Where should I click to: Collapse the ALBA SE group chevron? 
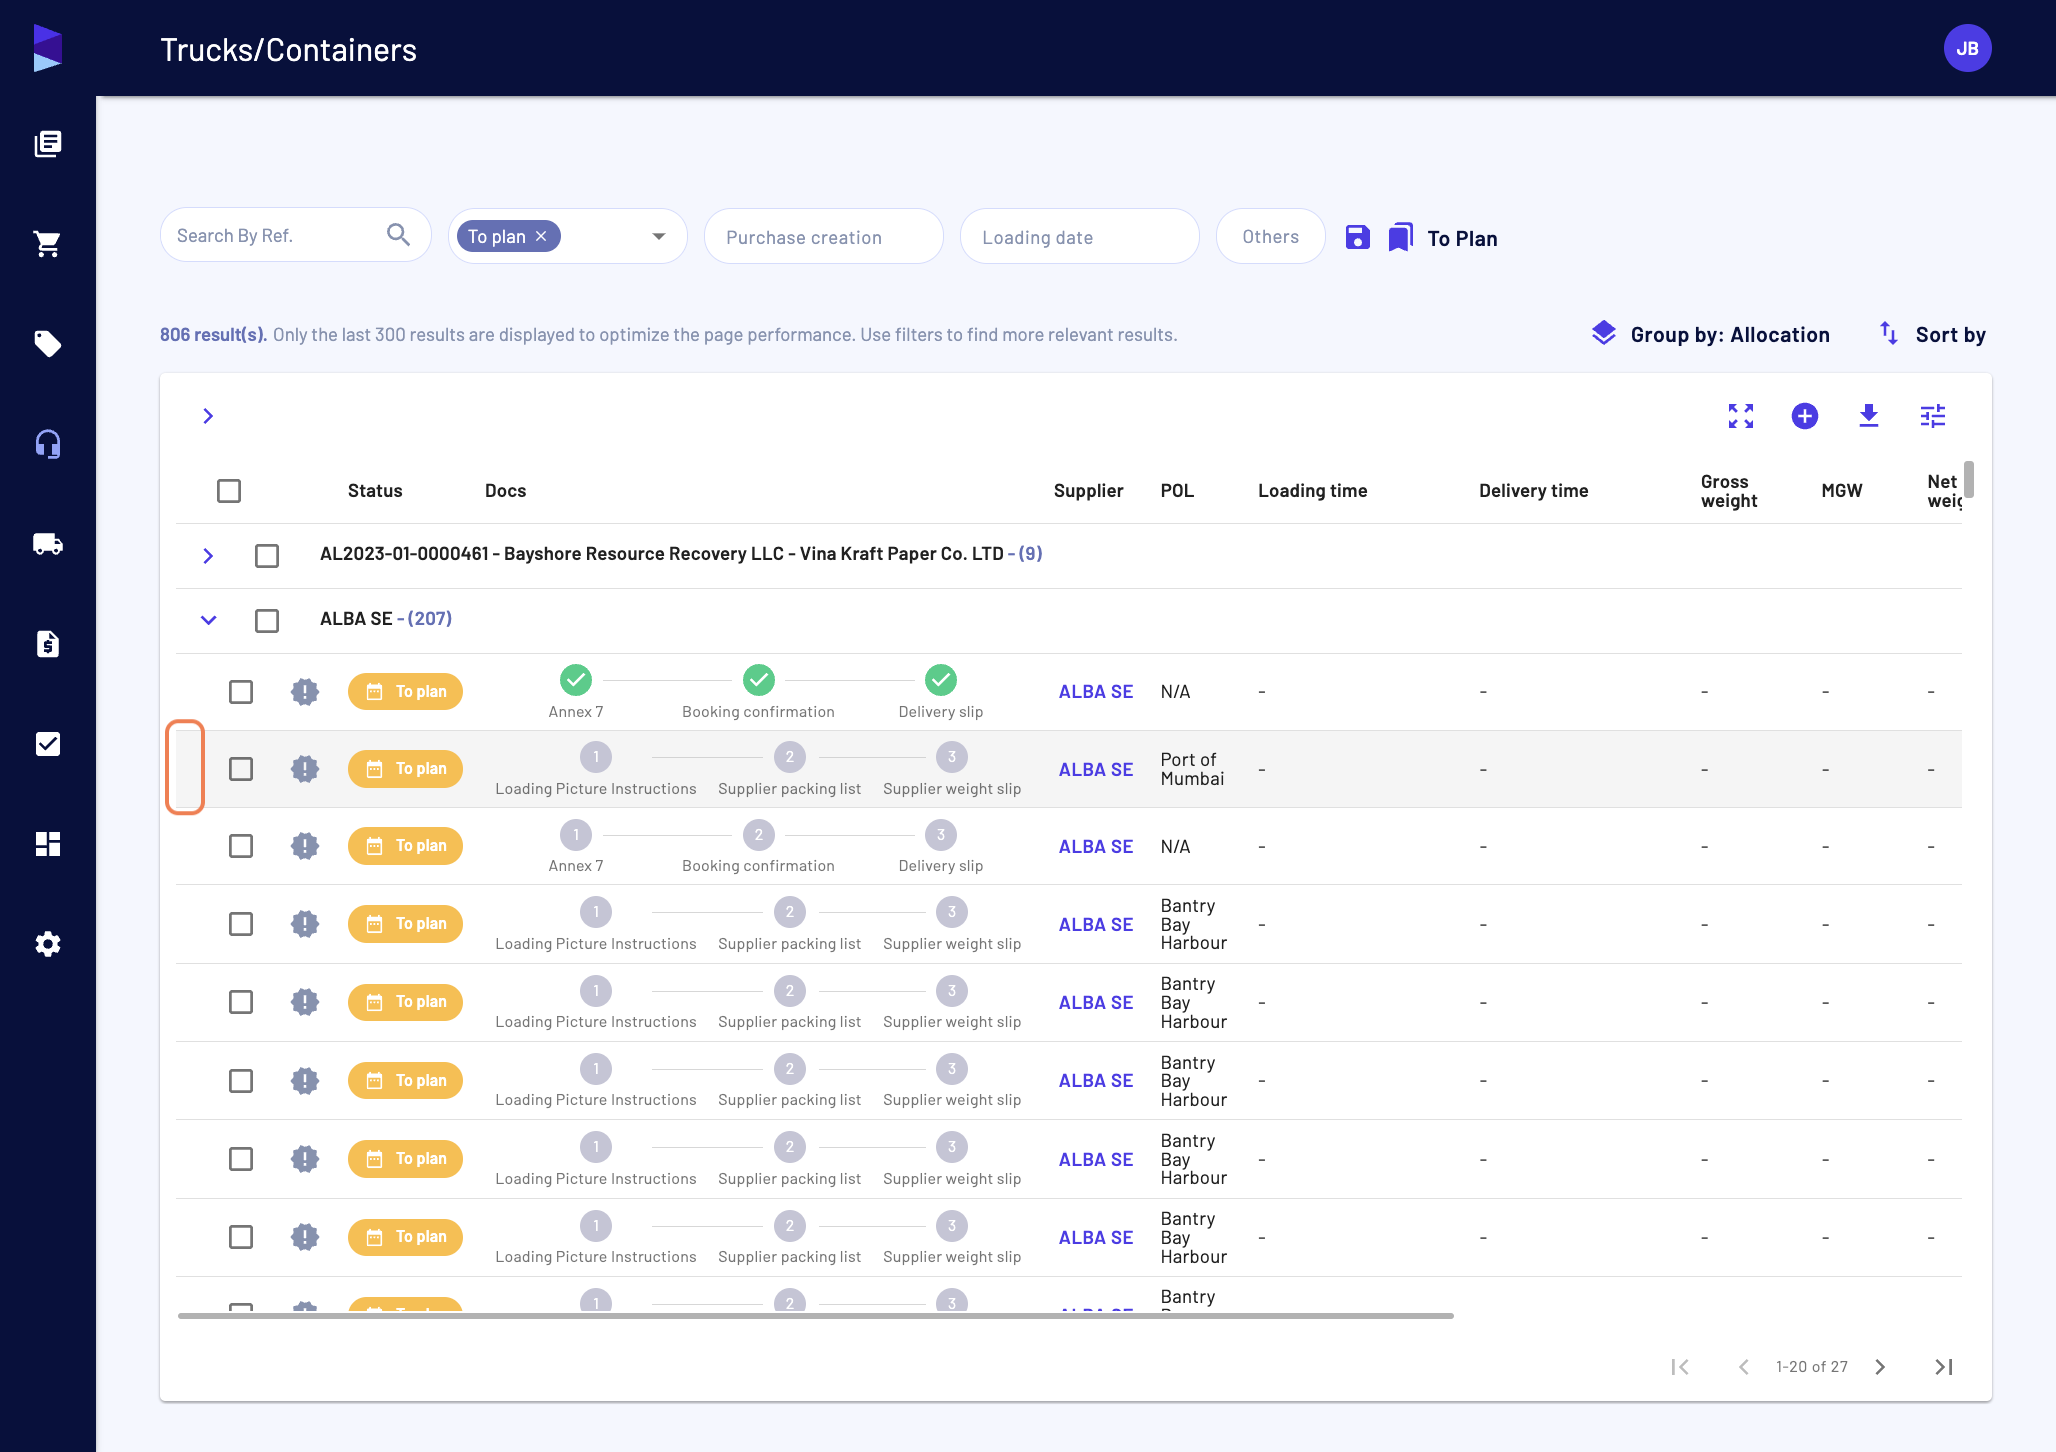(x=208, y=620)
